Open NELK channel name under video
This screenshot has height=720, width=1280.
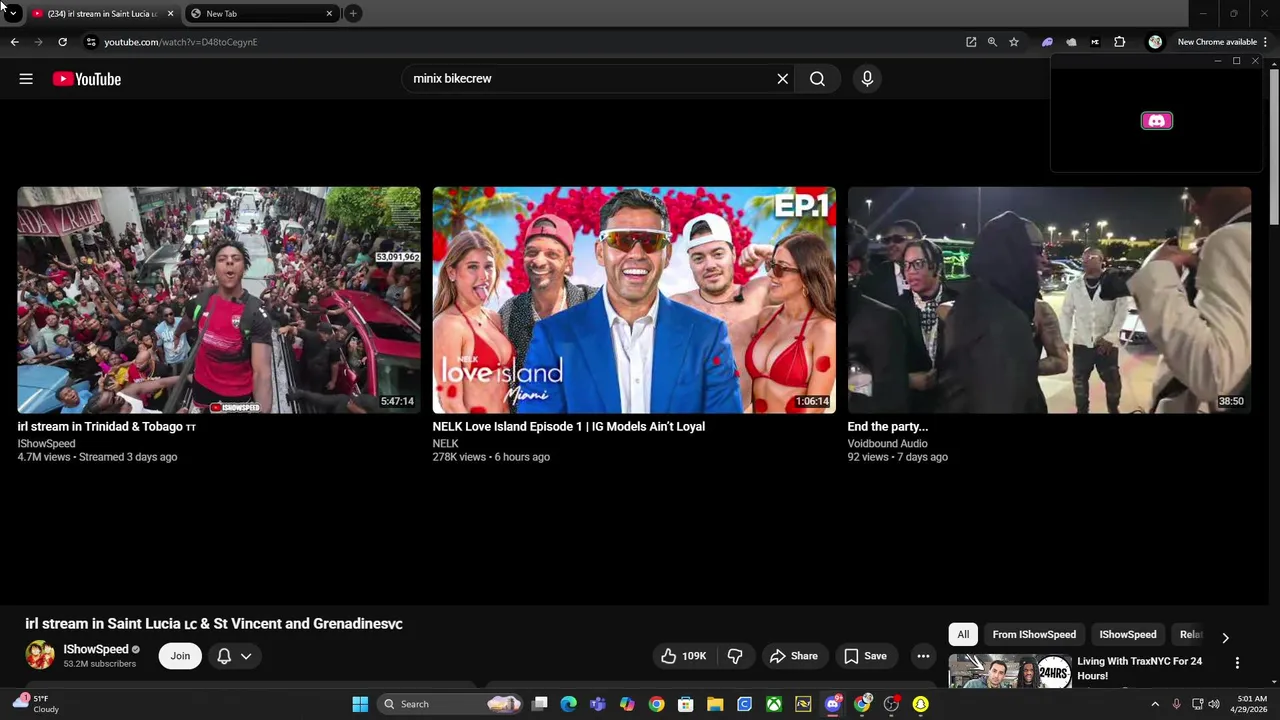(445, 444)
